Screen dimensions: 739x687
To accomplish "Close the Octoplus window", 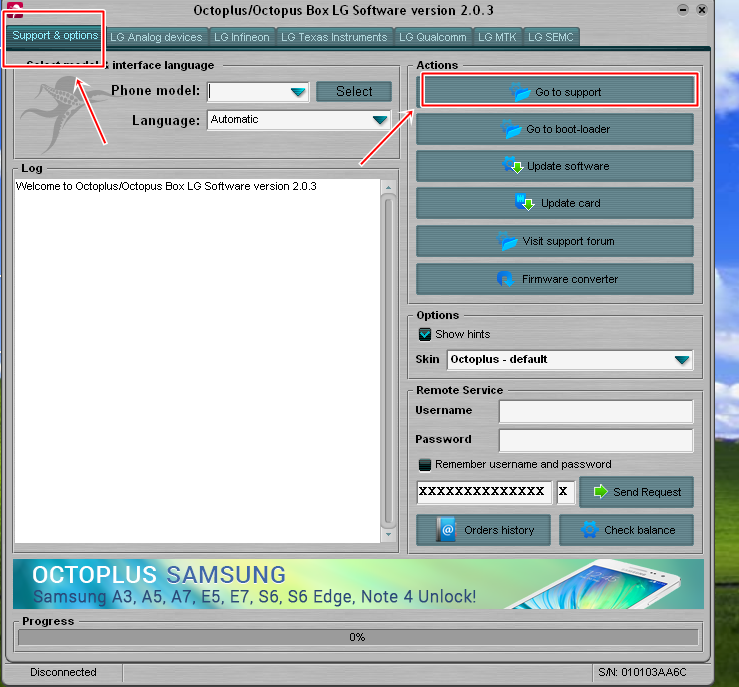I will point(702,9).
